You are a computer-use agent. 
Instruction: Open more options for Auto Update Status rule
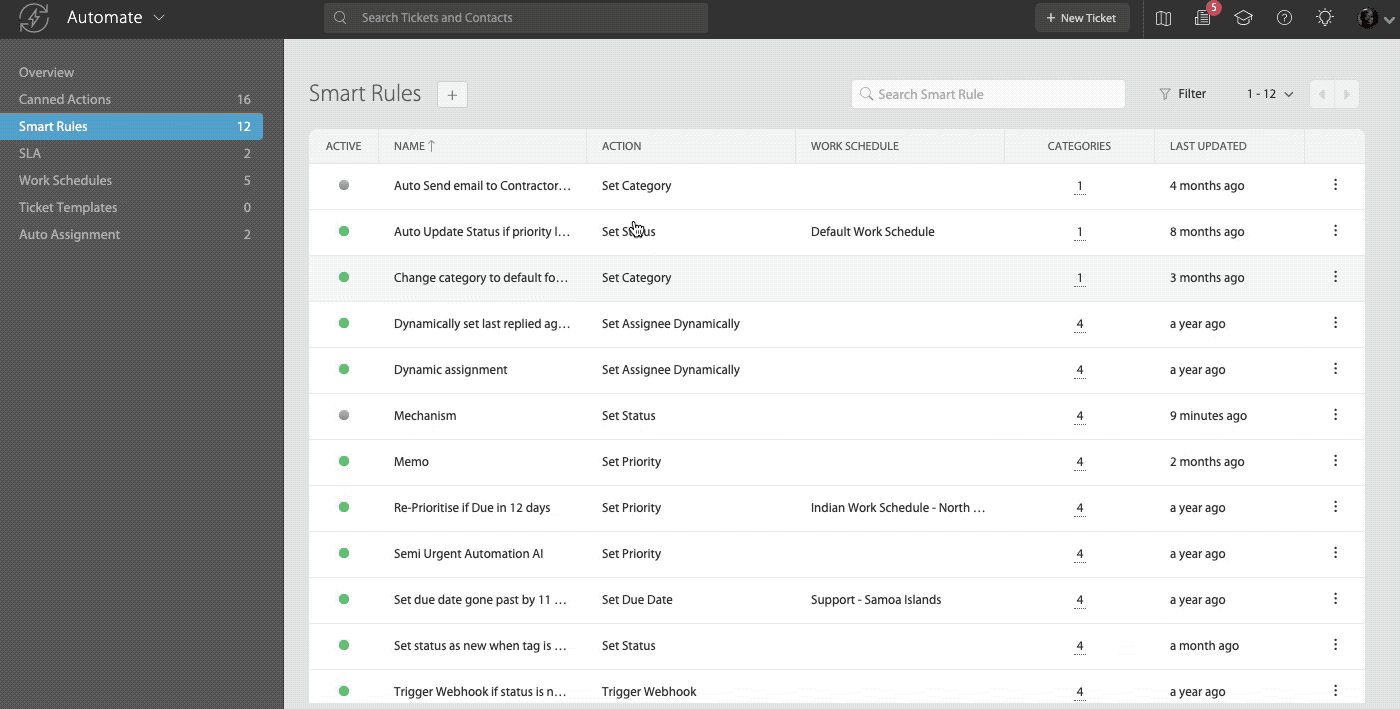(x=1335, y=231)
